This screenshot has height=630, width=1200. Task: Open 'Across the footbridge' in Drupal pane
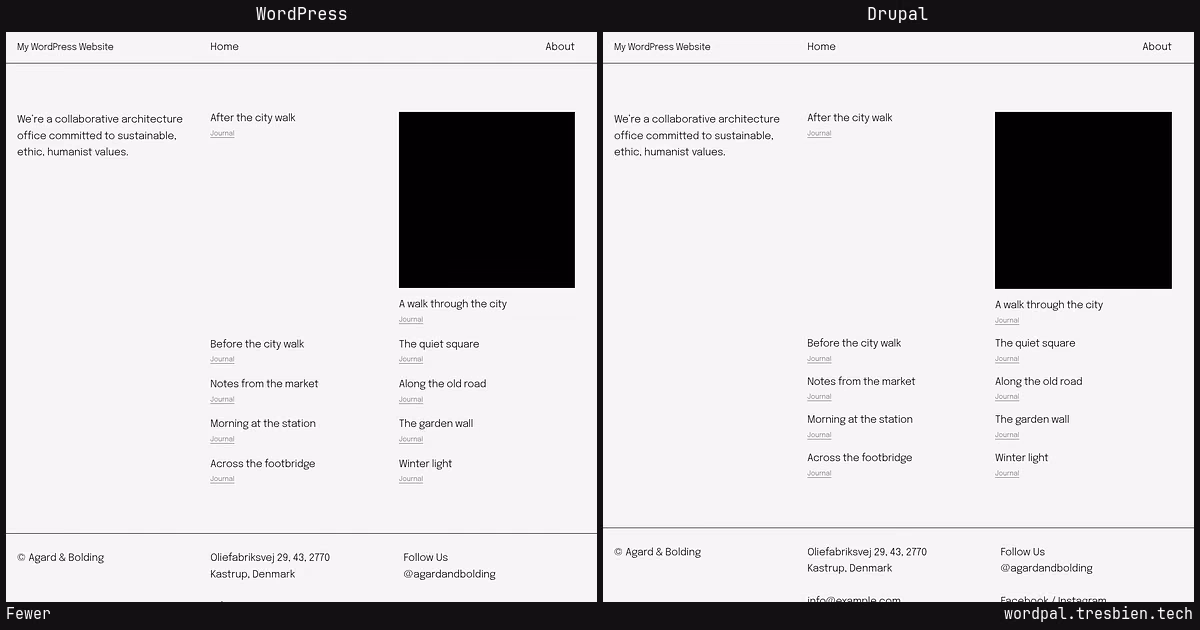(x=860, y=458)
